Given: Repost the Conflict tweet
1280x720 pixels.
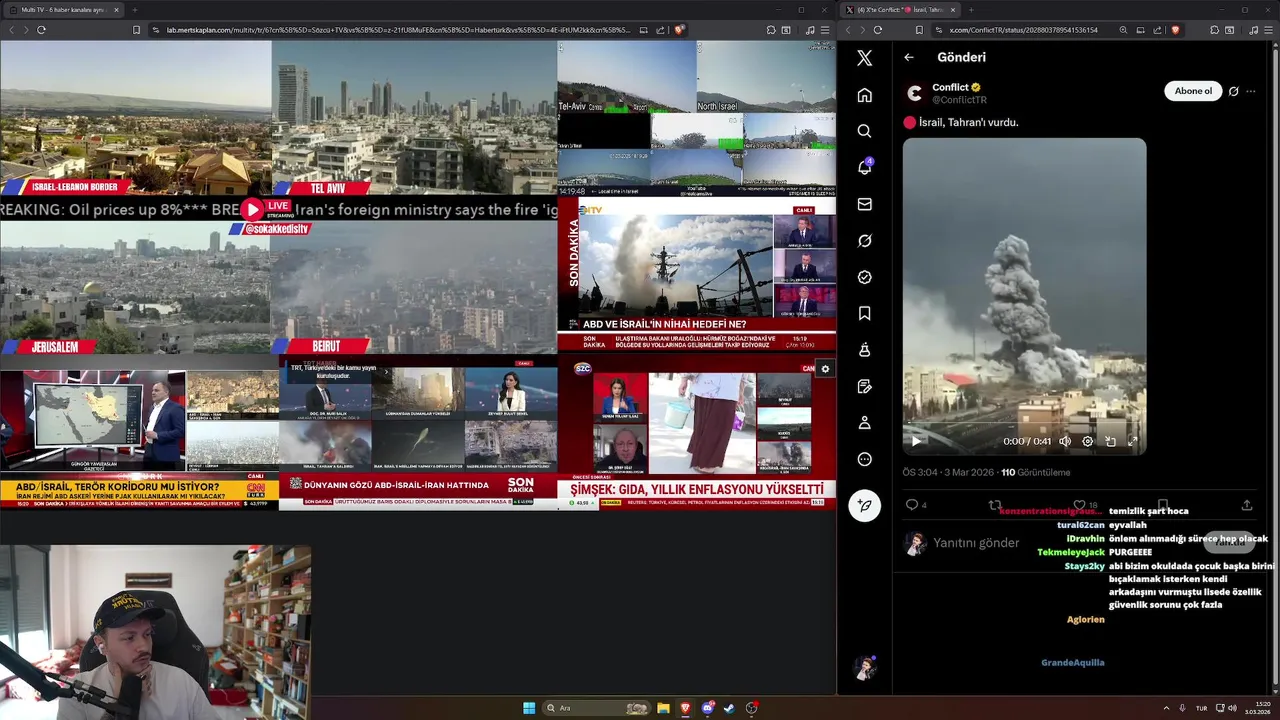Looking at the screenshot, I should (x=995, y=505).
